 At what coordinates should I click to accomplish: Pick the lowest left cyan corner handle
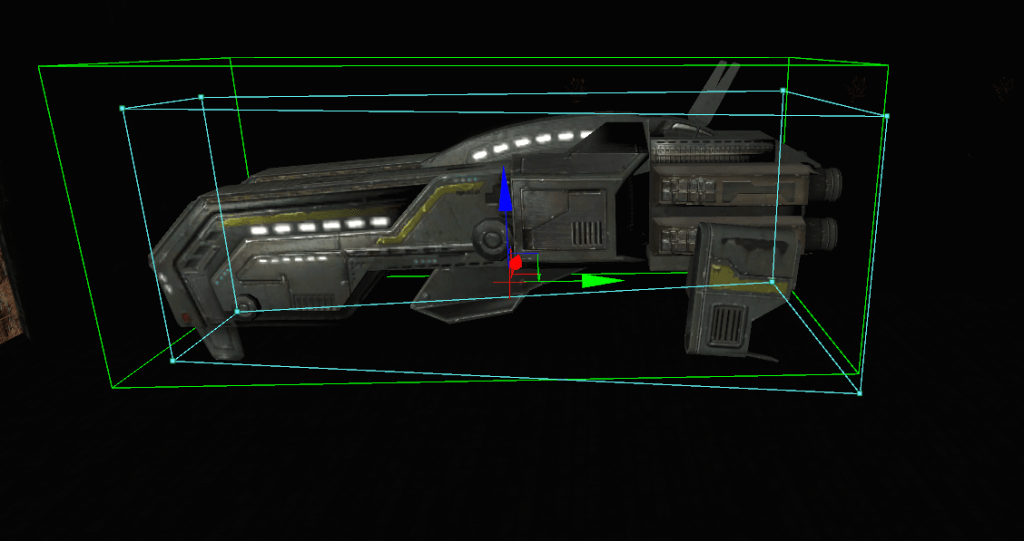[x=172, y=360]
